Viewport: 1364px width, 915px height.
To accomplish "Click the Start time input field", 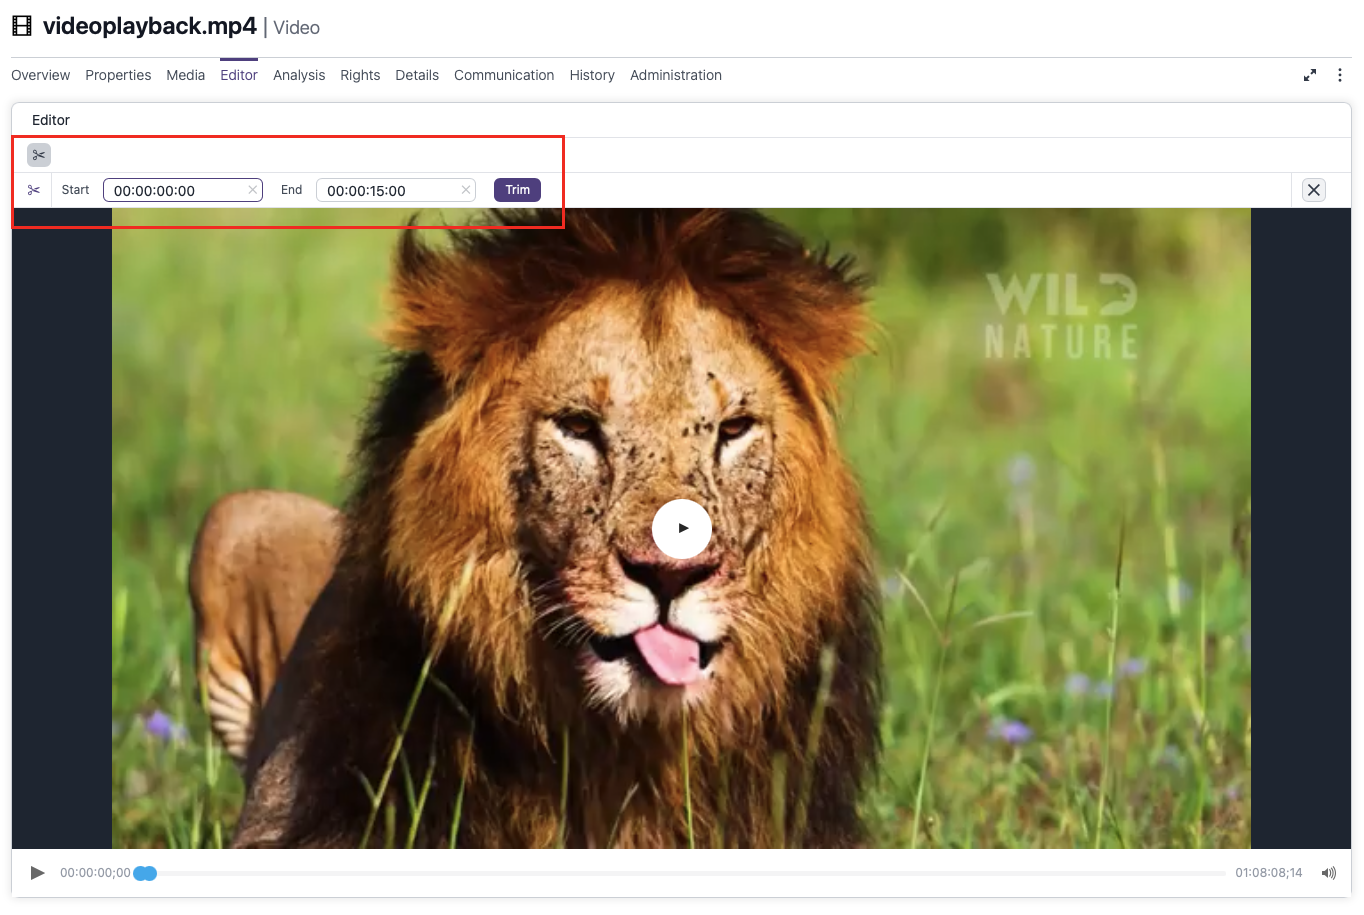I will point(175,190).
